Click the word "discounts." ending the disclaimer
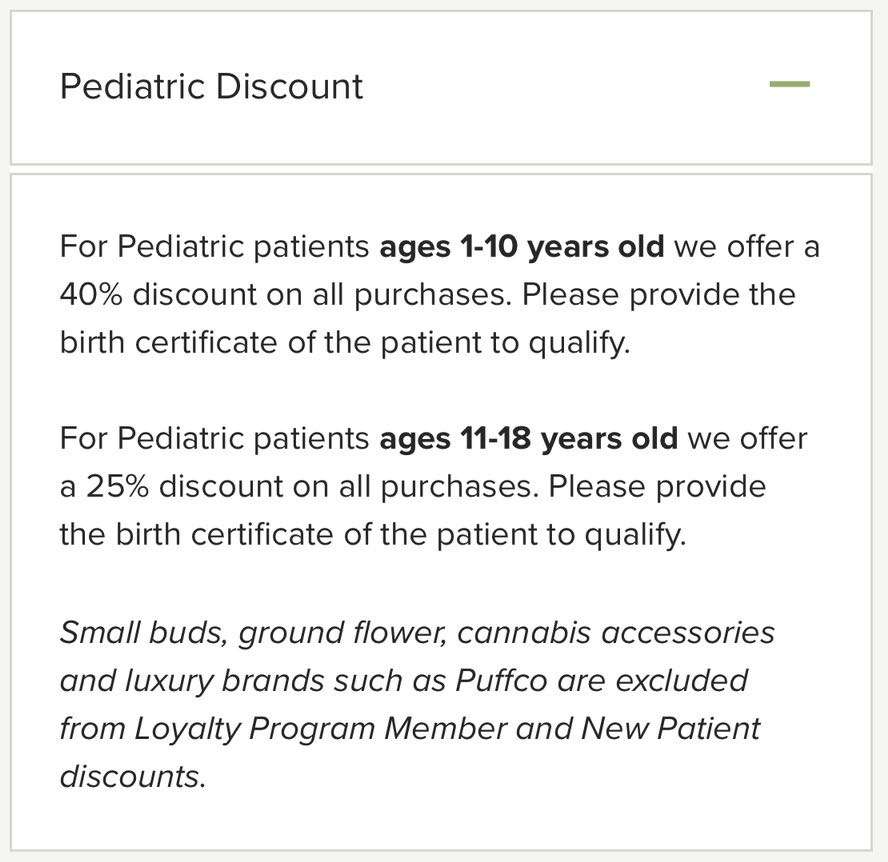 point(132,776)
